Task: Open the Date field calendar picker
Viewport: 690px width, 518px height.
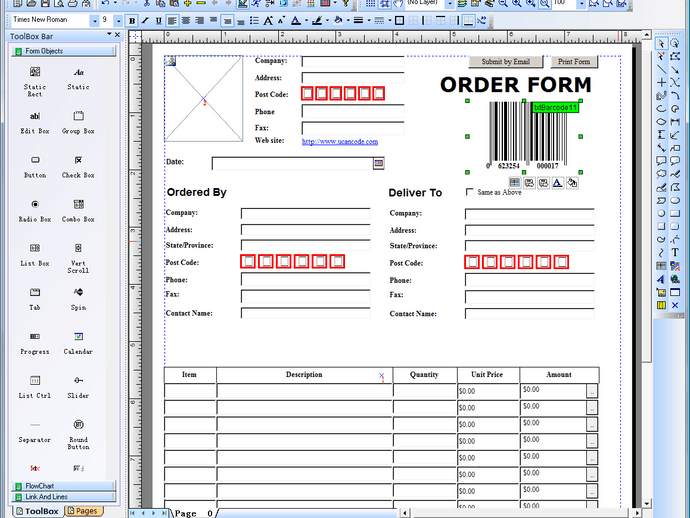Action: tap(378, 163)
